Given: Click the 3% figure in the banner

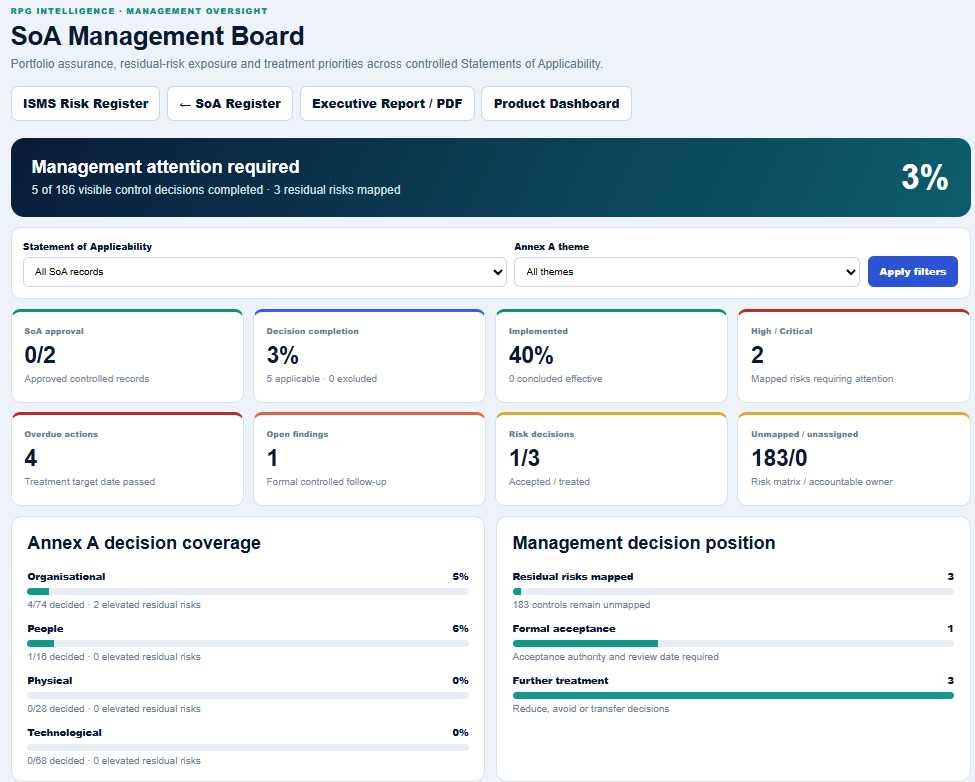Looking at the screenshot, I should tap(925, 177).
